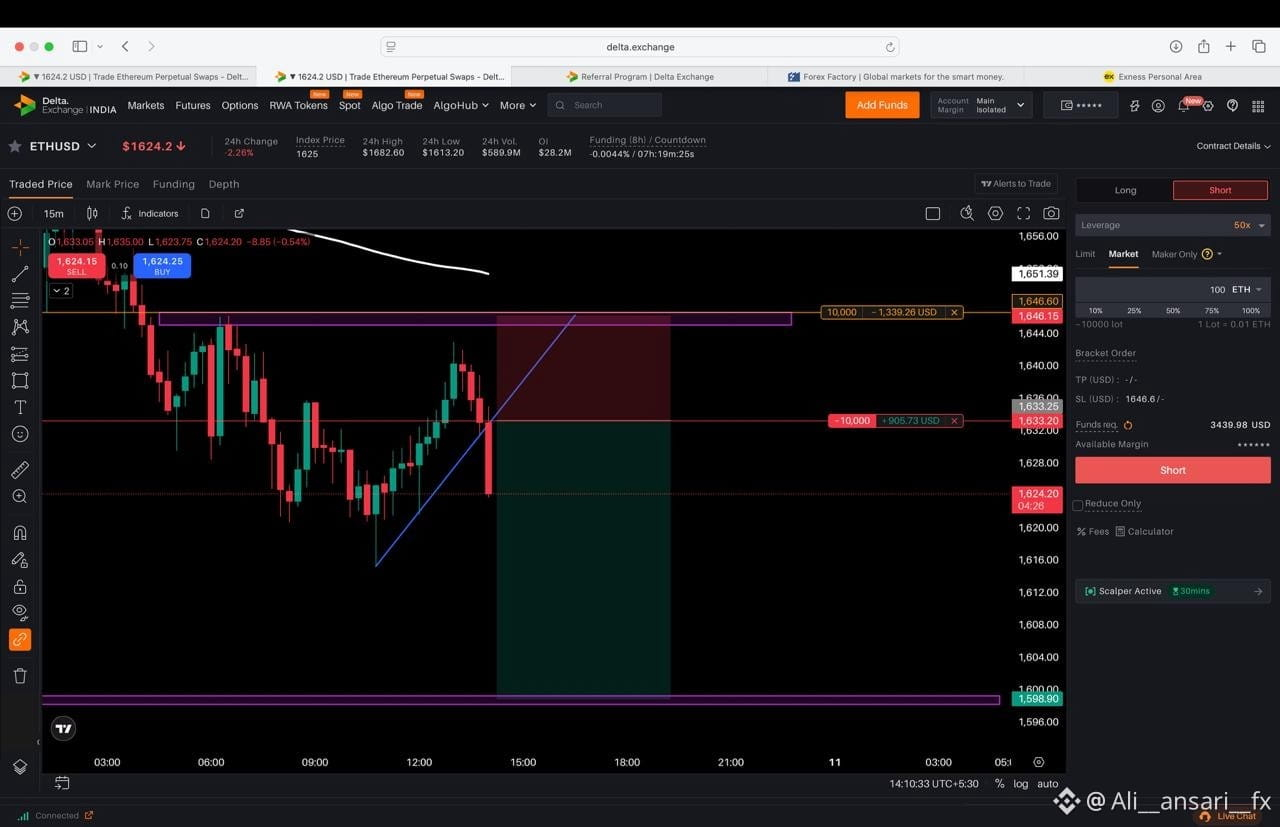
Task: Click the compare/add symbol plus icon
Action: (15, 213)
